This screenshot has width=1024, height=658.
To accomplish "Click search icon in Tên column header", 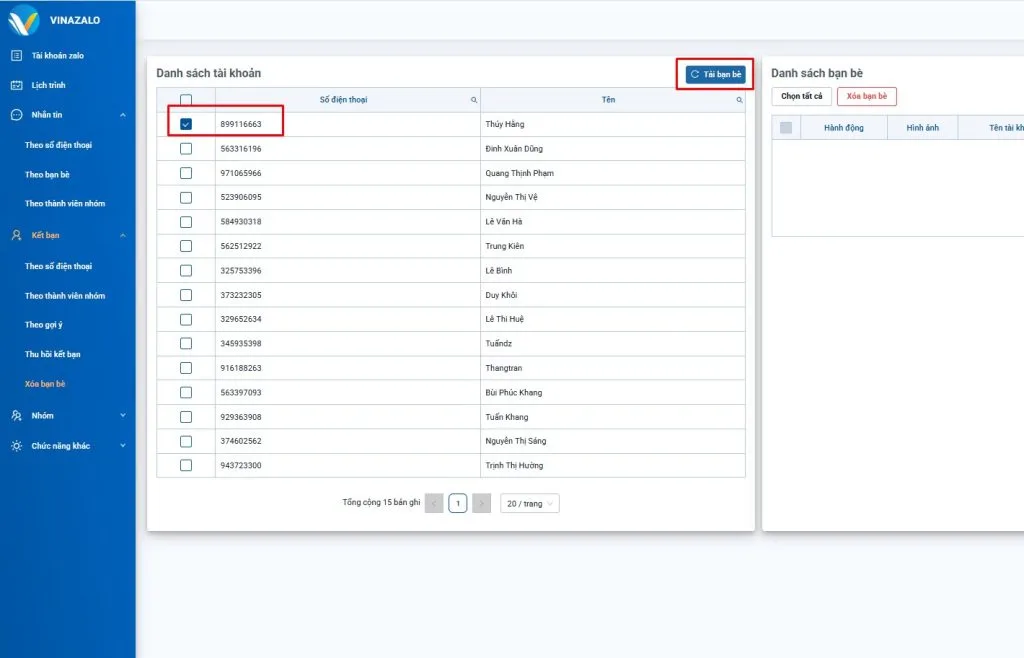I will [739, 100].
